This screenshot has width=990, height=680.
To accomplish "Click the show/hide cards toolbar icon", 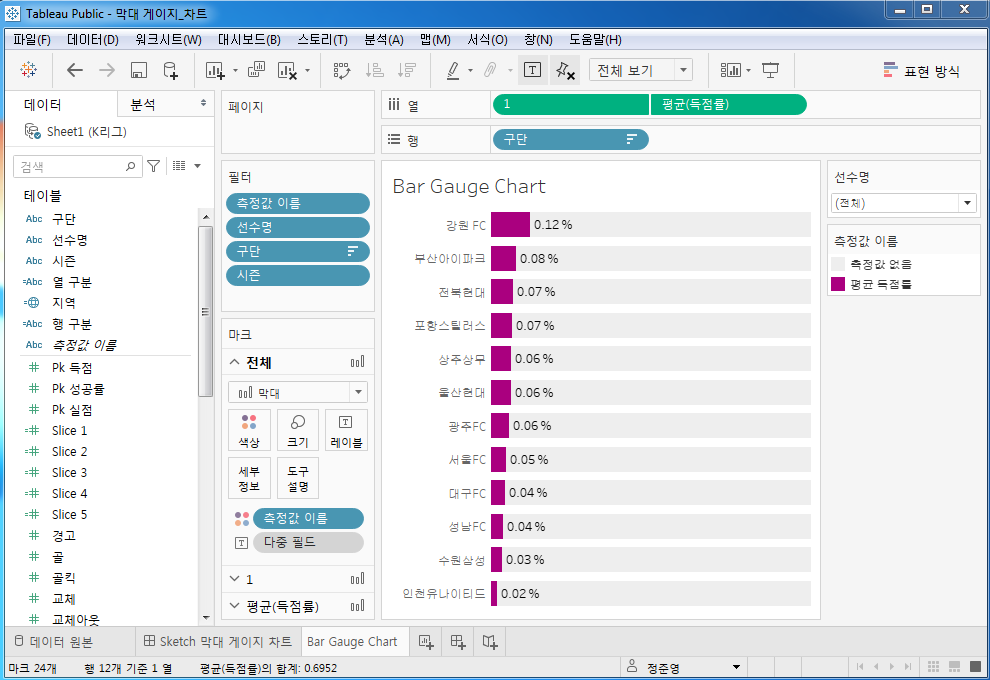I will click(731, 70).
